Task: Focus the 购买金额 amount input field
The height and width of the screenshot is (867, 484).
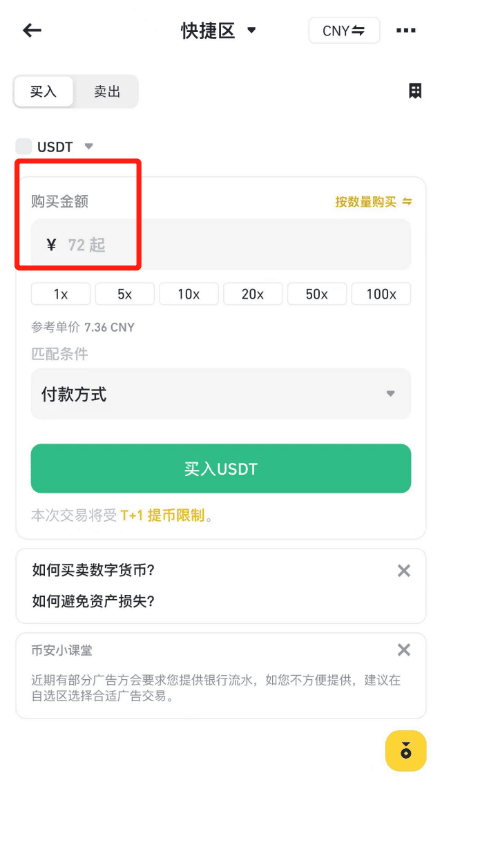Action: click(x=221, y=244)
